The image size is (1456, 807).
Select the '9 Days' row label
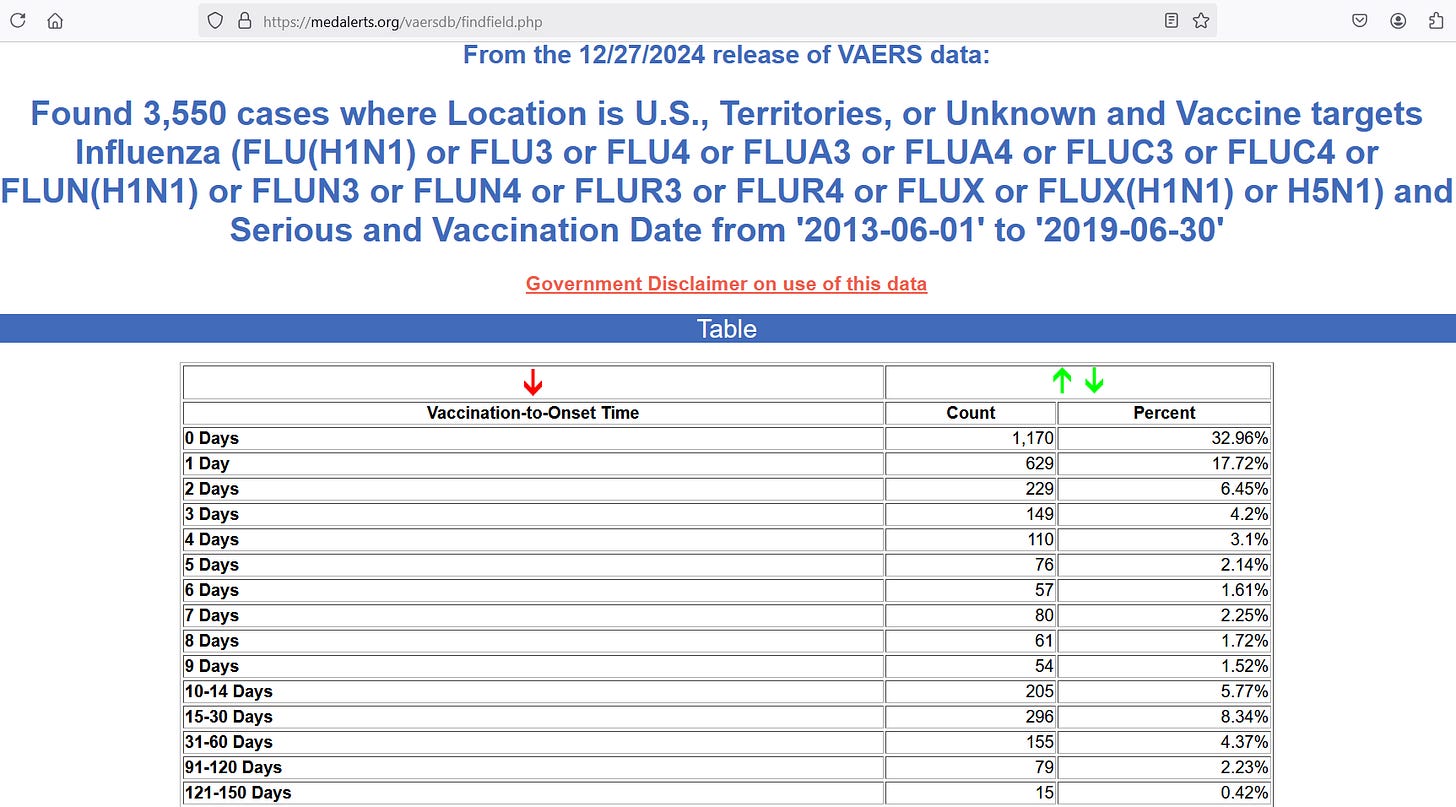(x=212, y=666)
